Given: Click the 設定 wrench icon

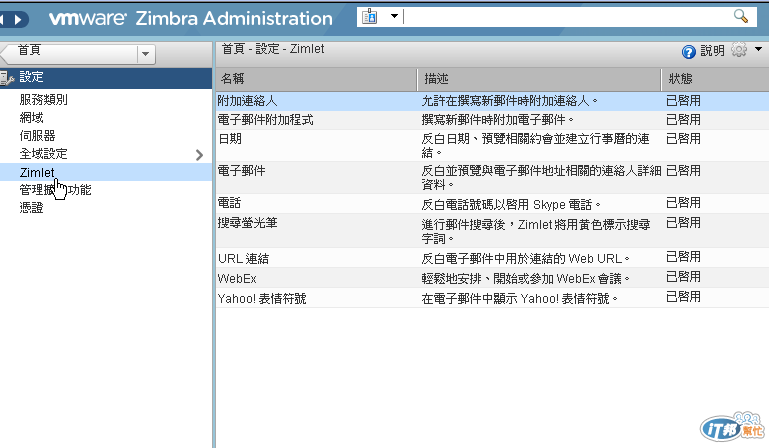Looking at the screenshot, I should [7, 78].
